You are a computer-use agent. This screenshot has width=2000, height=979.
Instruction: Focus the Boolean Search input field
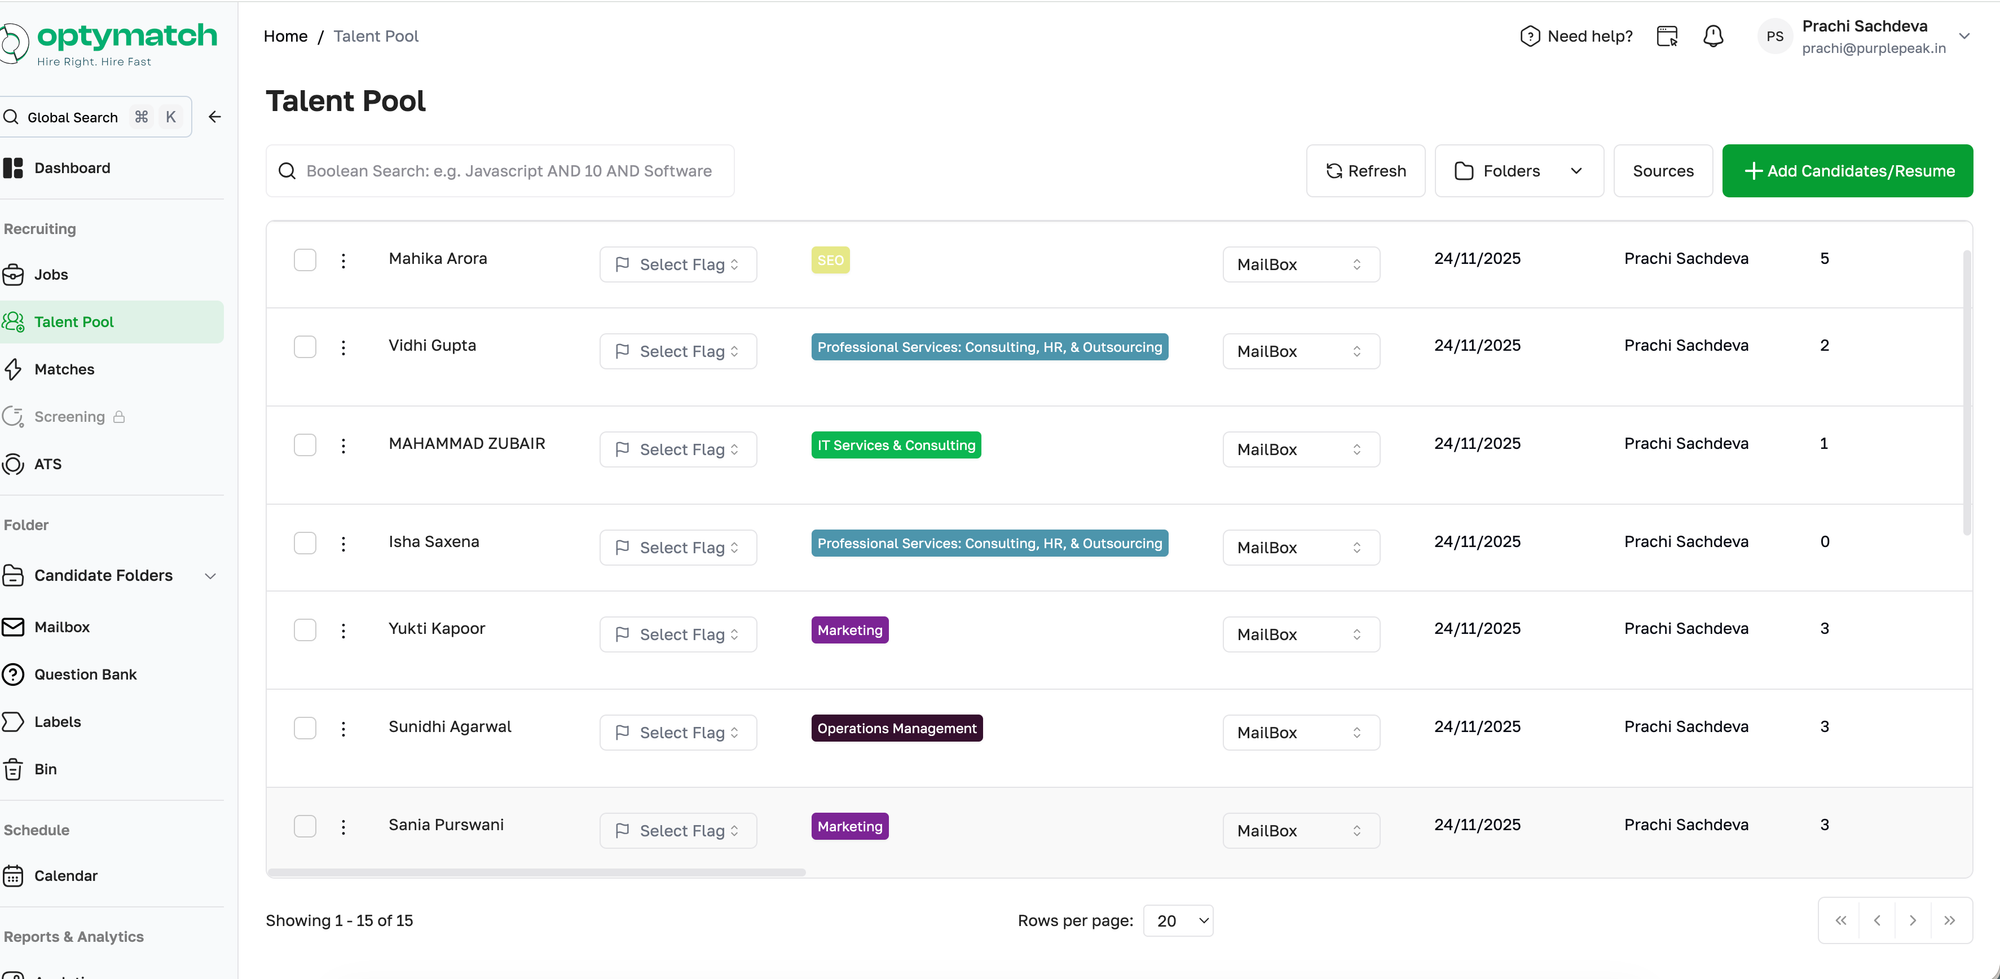(x=509, y=171)
